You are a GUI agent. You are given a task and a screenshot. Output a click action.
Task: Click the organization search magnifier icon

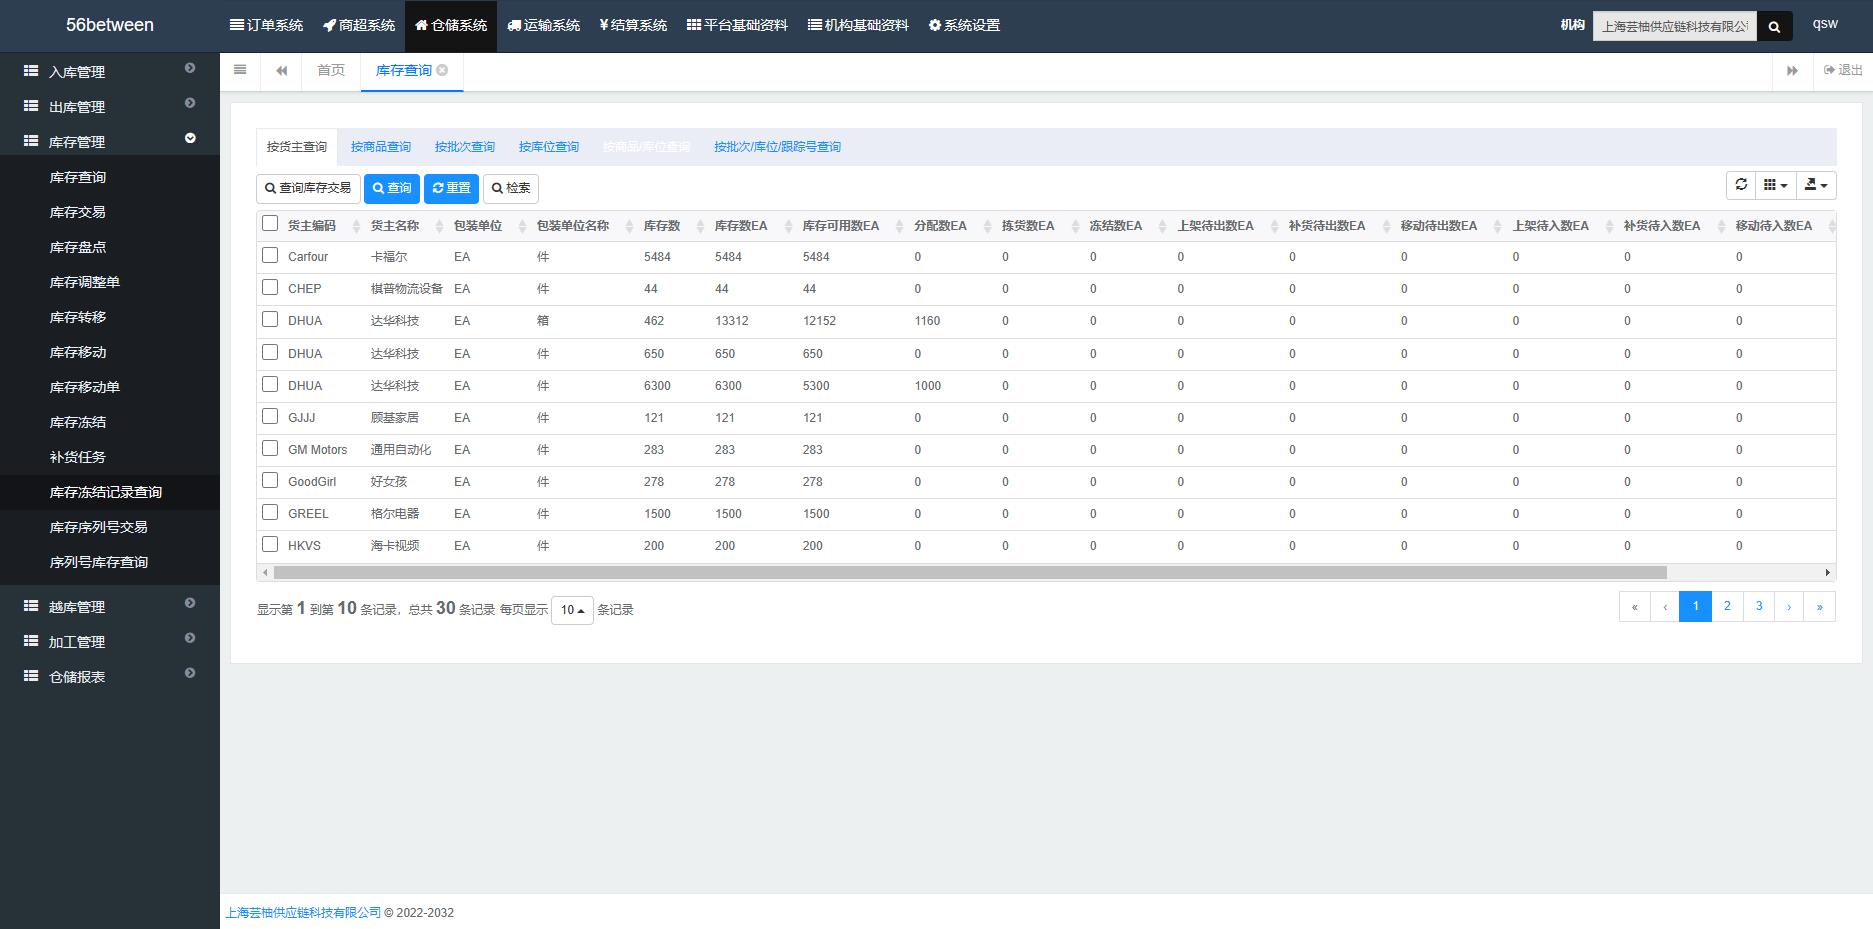(x=1774, y=27)
